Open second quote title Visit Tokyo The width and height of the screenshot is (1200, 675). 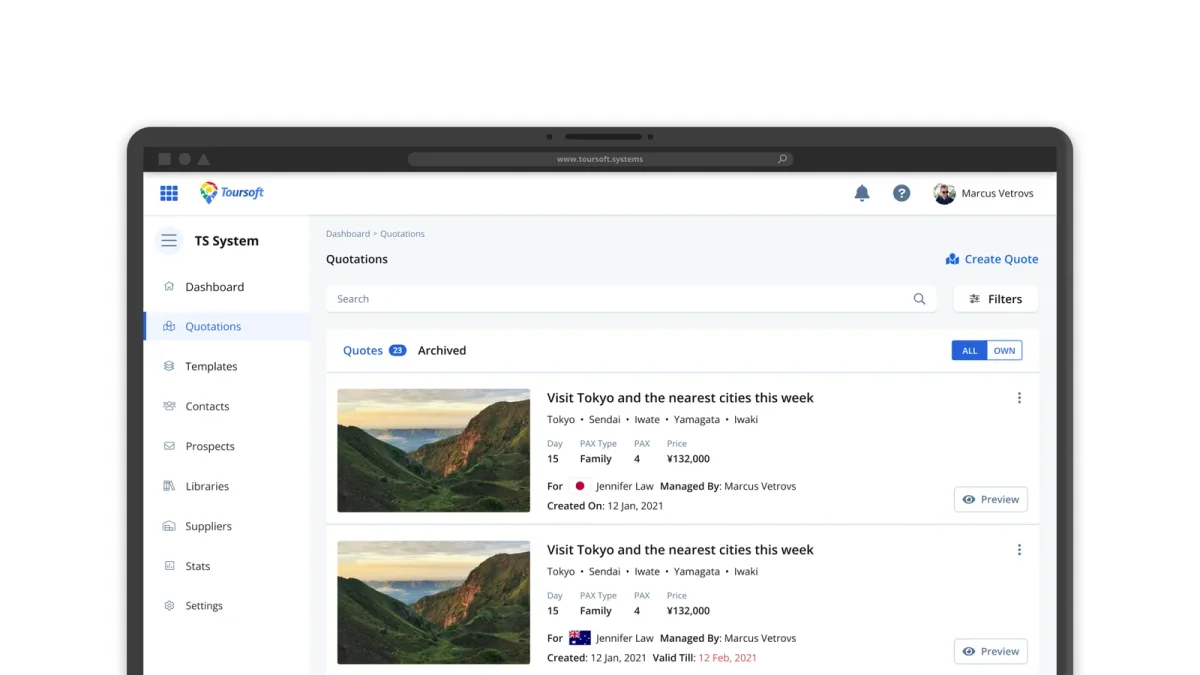(x=680, y=550)
